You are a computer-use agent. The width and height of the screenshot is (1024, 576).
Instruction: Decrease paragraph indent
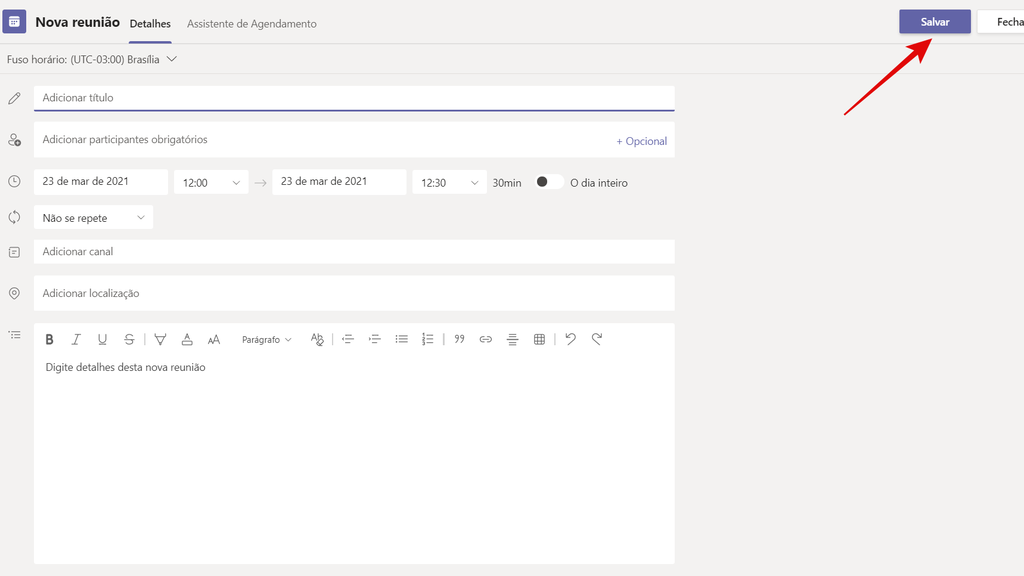(x=347, y=339)
